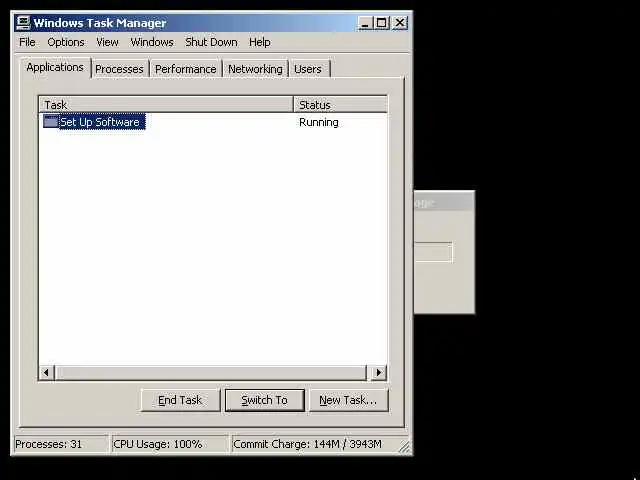The height and width of the screenshot is (480, 640).
Task: Open the File menu
Action: tap(27, 42)
